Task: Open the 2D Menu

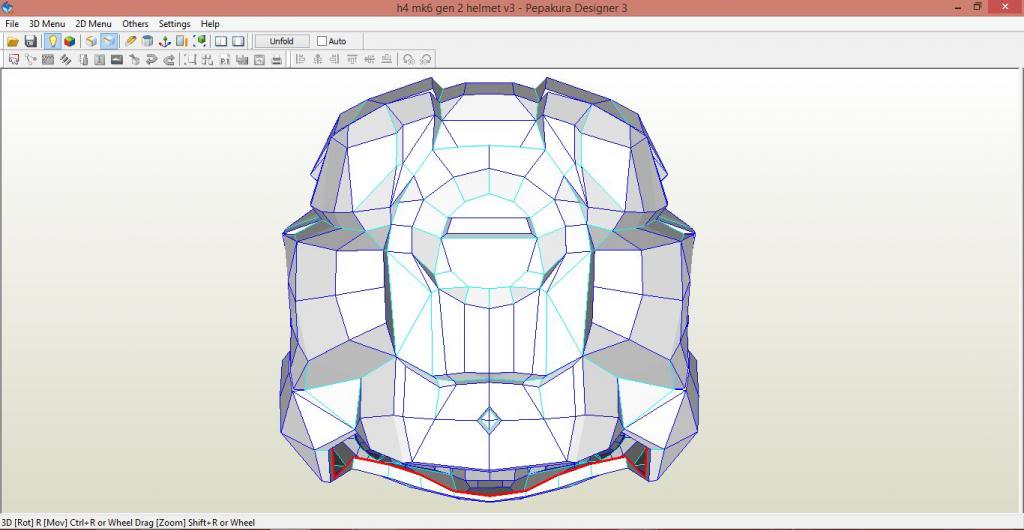Action: point(93,23)
